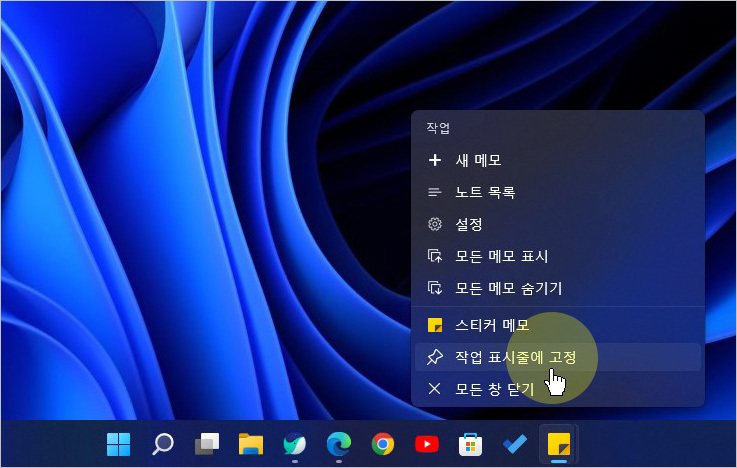Choose 모든 메모 숨기기 entry

[x=558, y=288]
